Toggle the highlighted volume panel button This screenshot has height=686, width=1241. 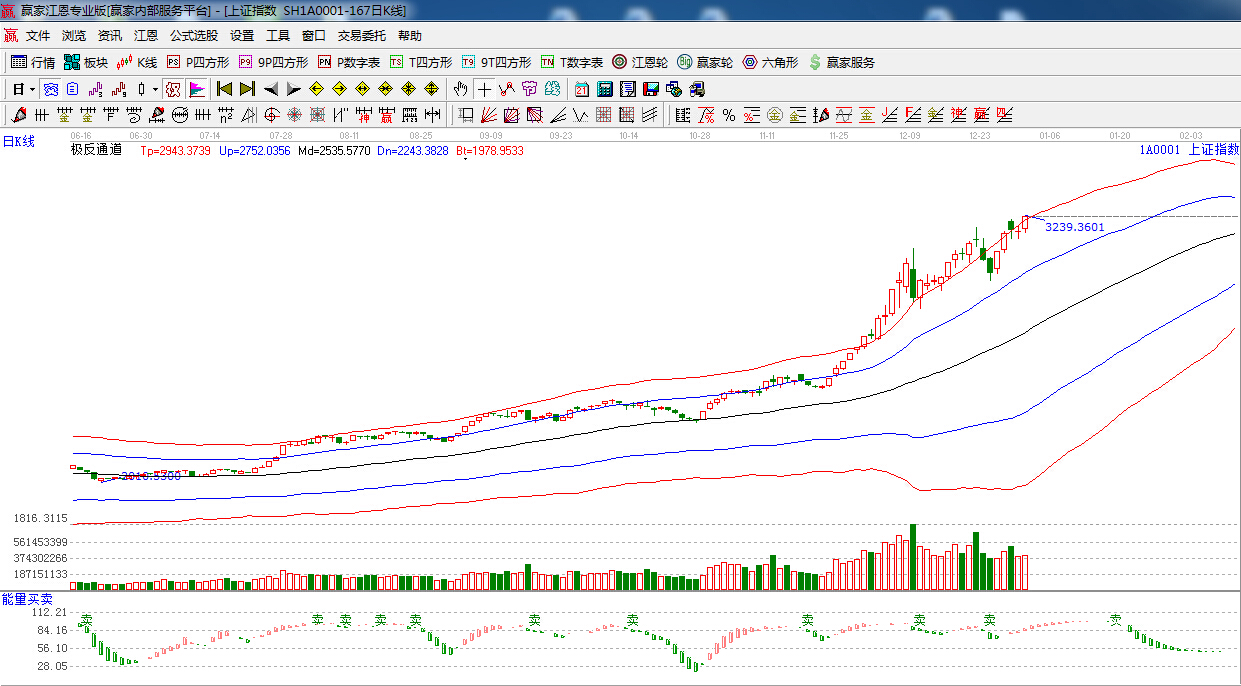[x=196, y=89]
